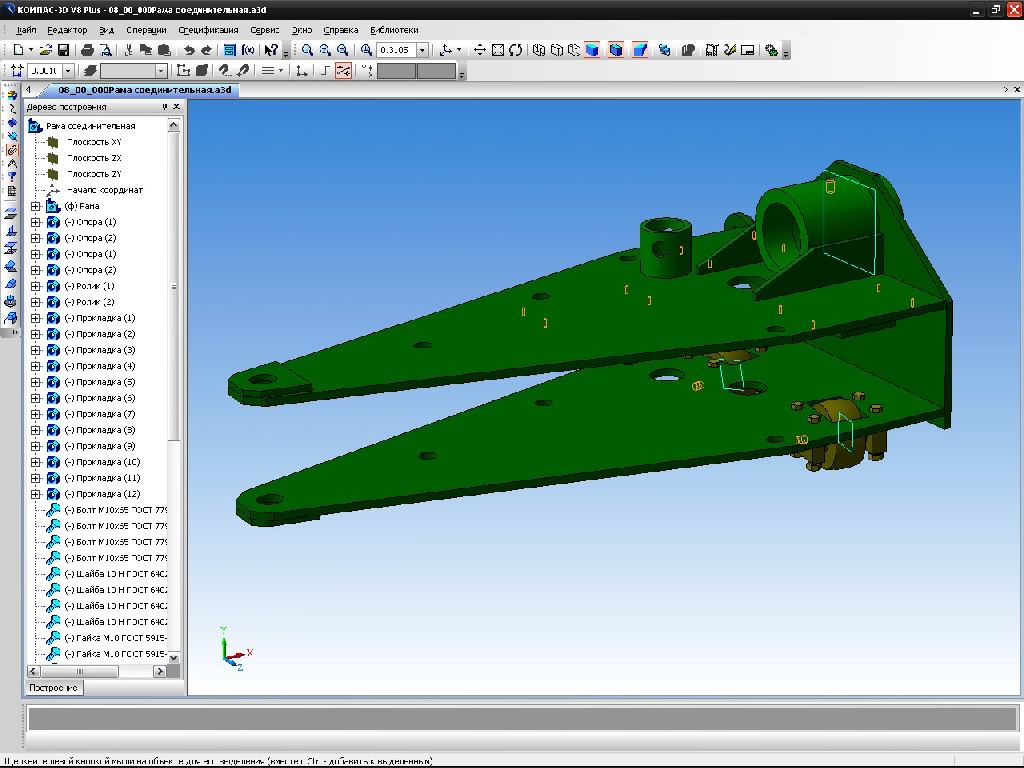Click the zoom-in magnifier icon

tap(307, 50)
